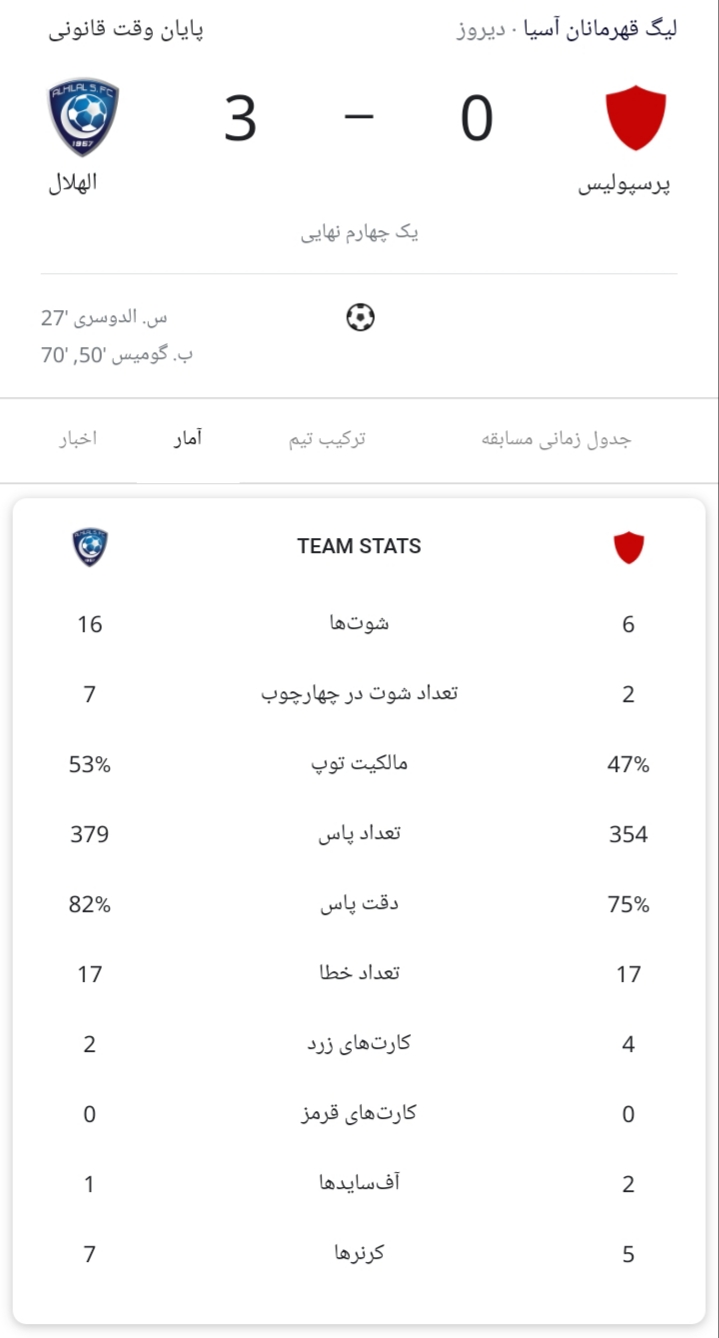
Task: Click the Al Hilal crest beside the score
Action: [x=83, y=117]
